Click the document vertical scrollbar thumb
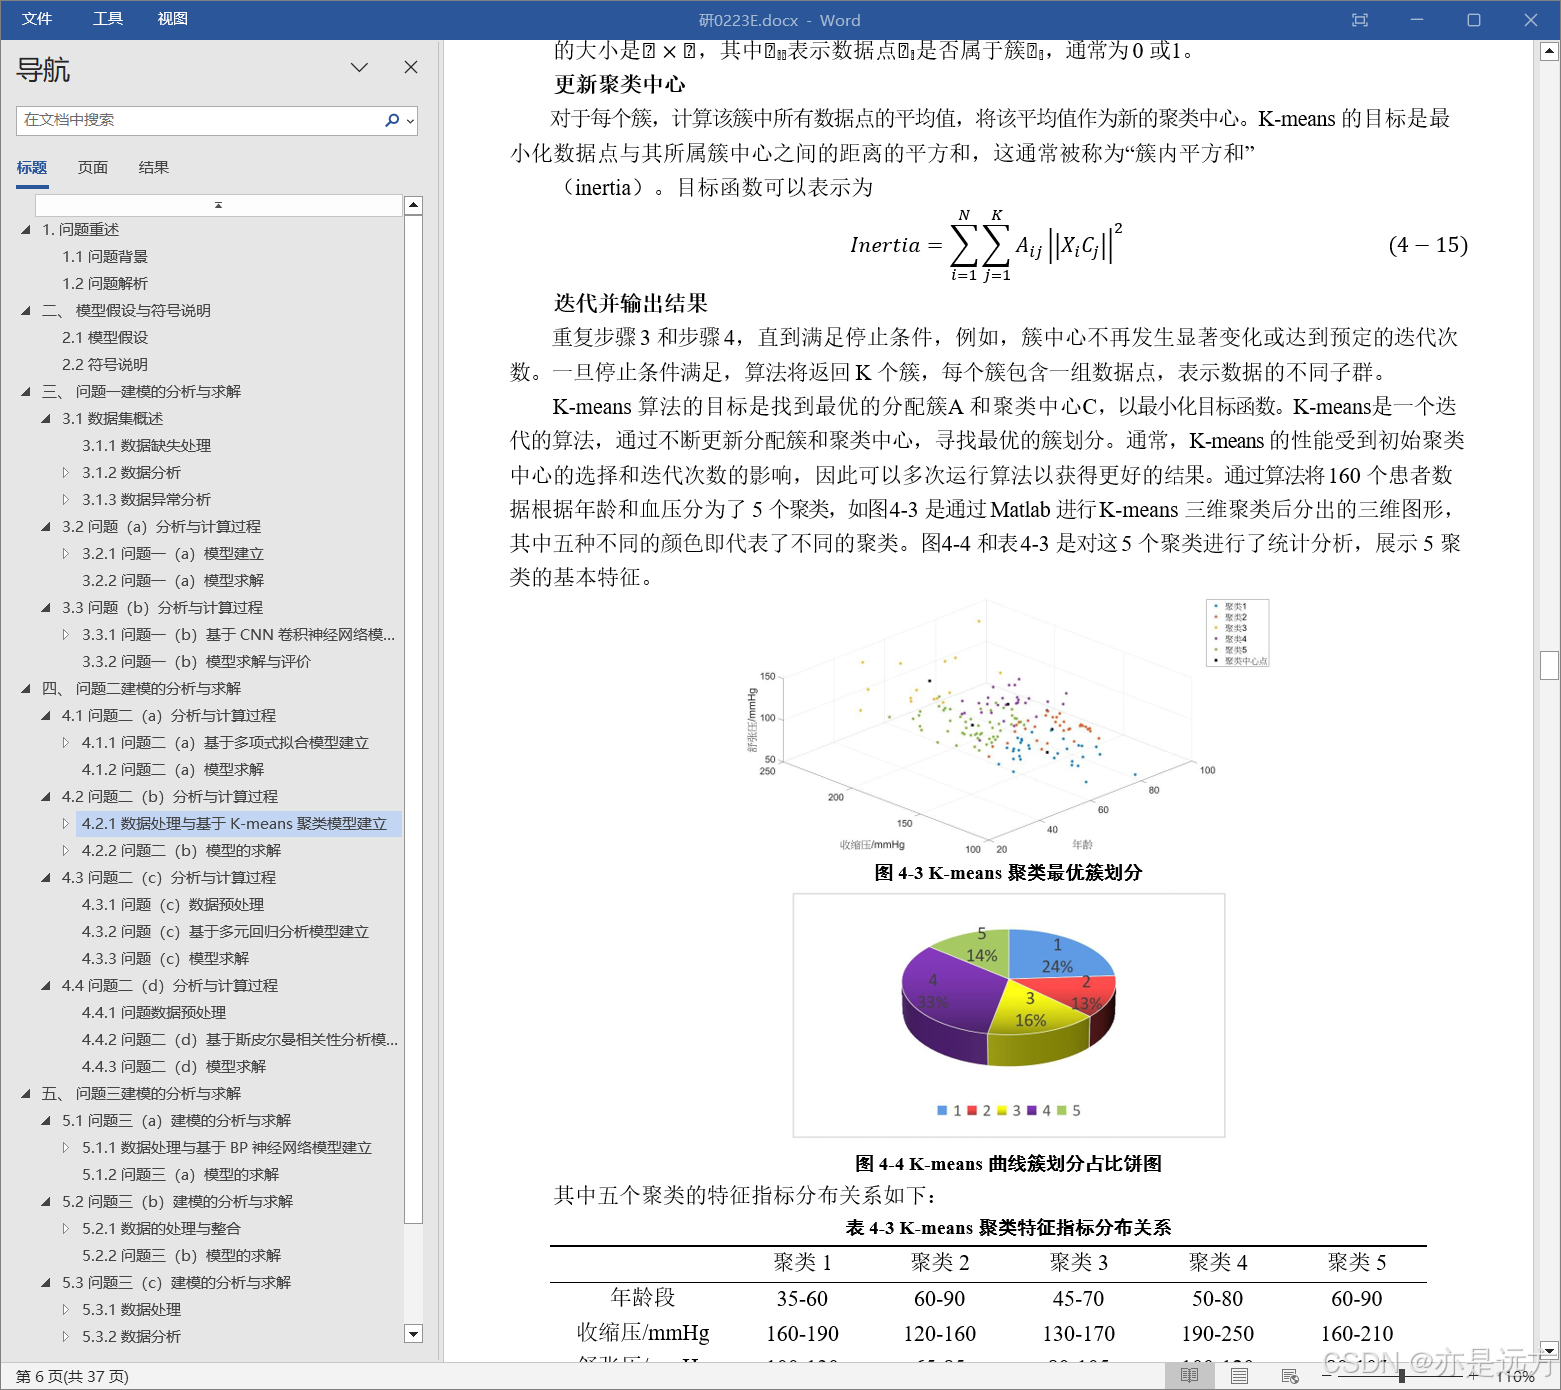This screenshot has height=1390, width=1561. (1550, 665)
